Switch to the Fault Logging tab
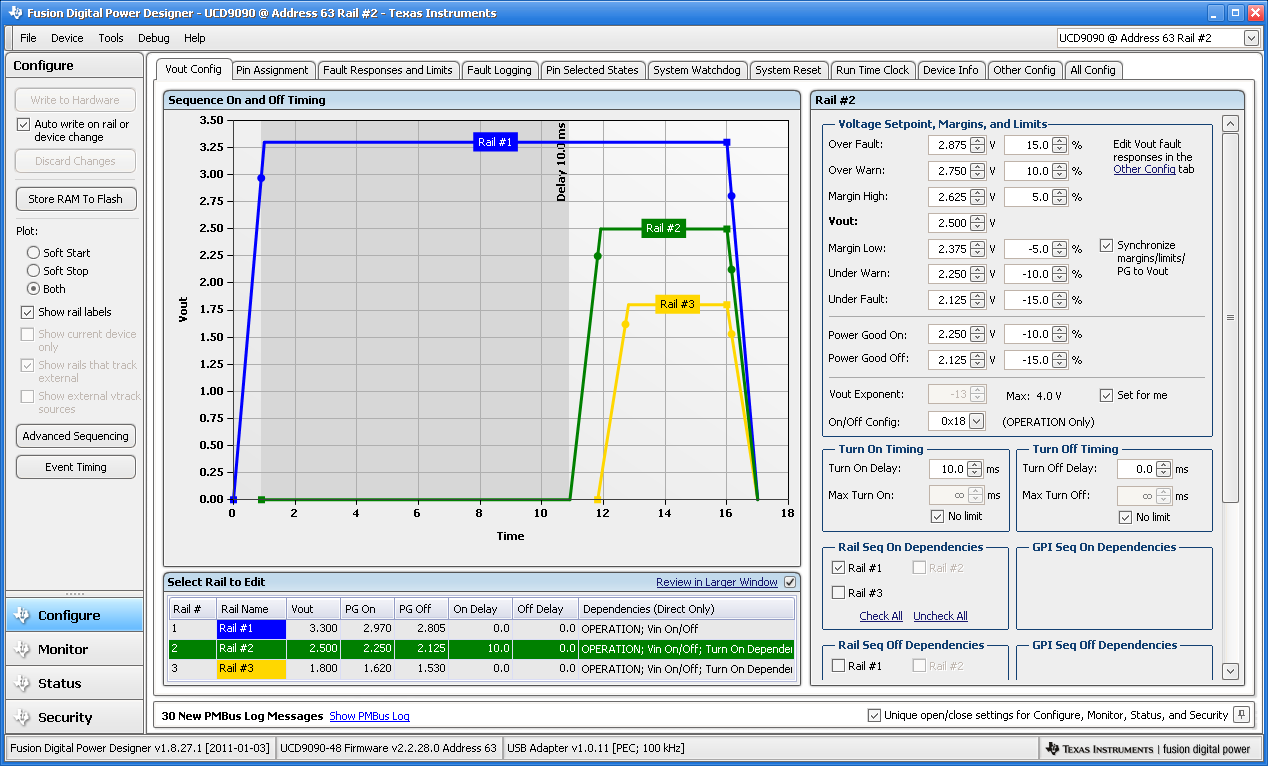1268x766 pixels. [x=500, y=70]
